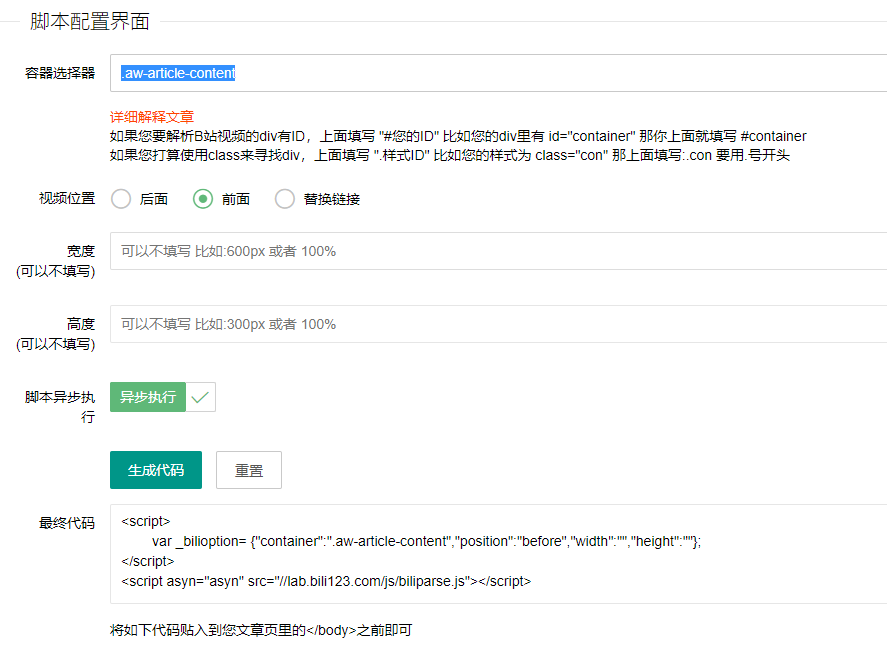Click the 容器选择器 input field
Viewport: 887px width, 671px height.
[x=498, y=73]
